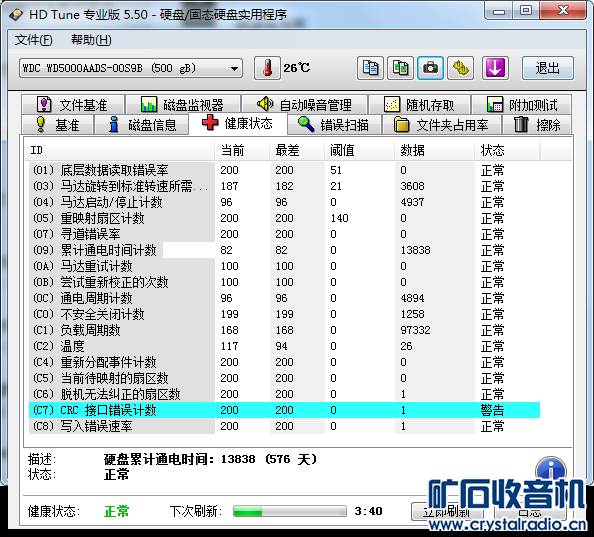
Task: Select row (C2) 温度
Action: pyautogui.click(x=284, y=346)
